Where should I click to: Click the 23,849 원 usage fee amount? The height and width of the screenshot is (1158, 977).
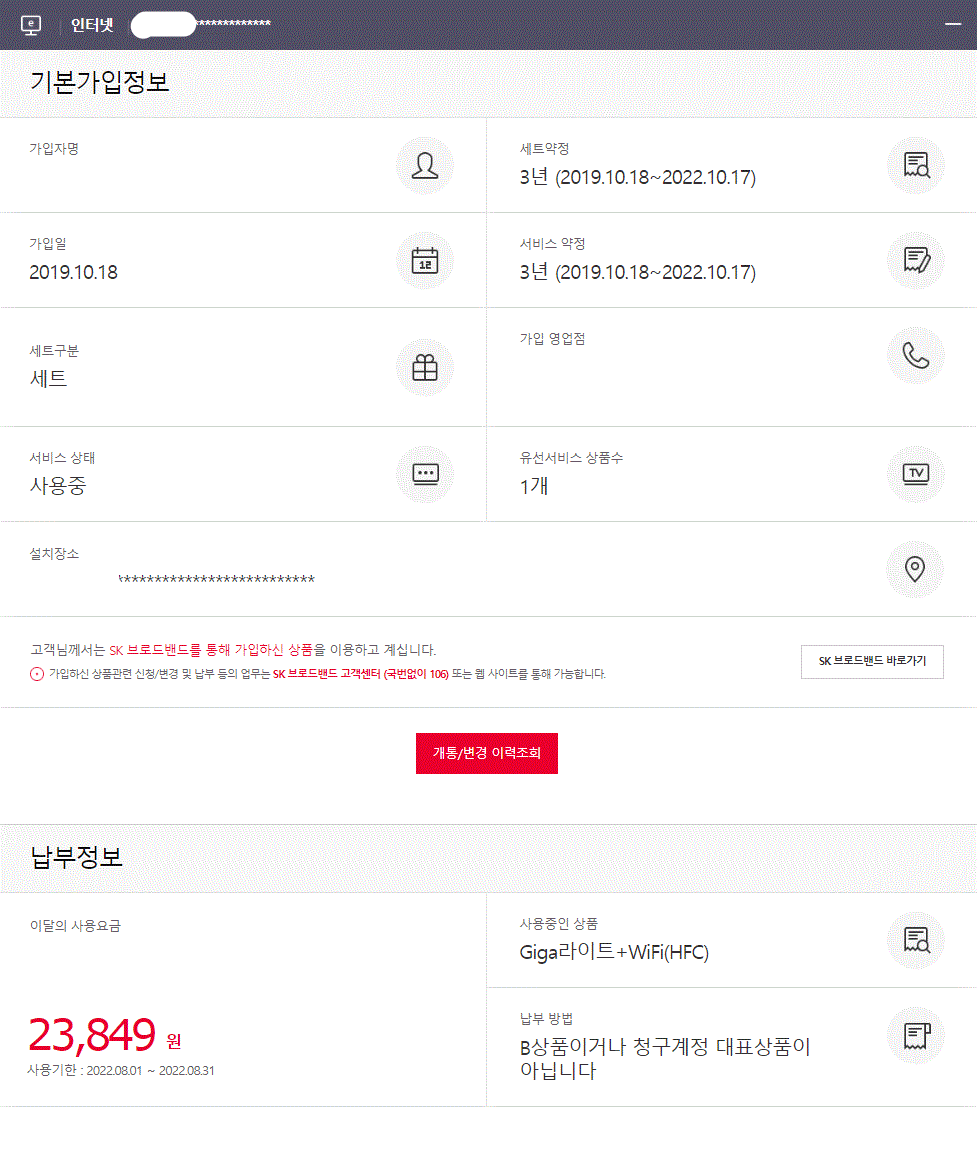click(105, 1035)
